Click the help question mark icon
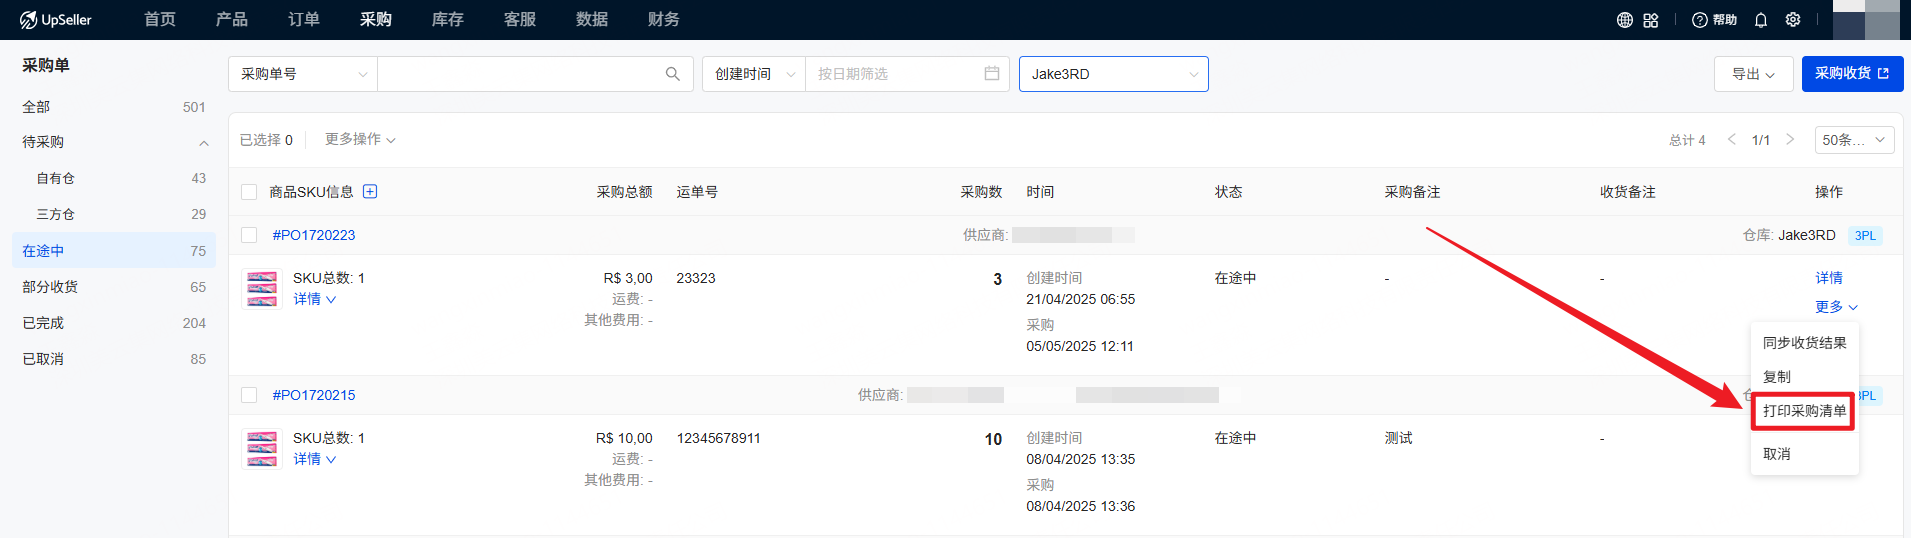1911x538 pixels. (x=1700, y=20)
